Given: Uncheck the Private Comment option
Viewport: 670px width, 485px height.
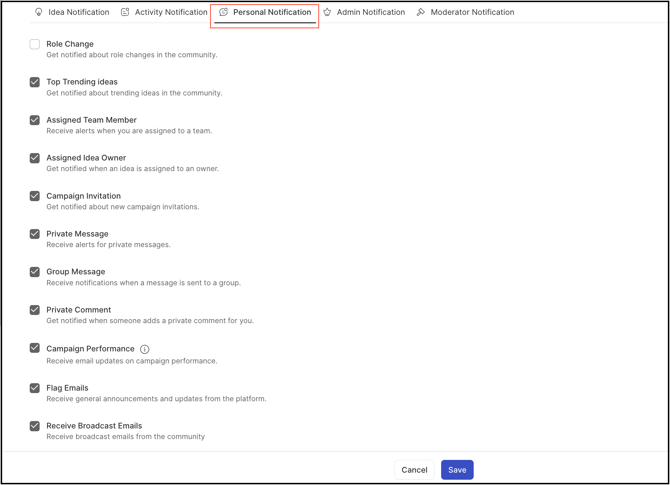Looking at the screenshot, I should (35, 310).
